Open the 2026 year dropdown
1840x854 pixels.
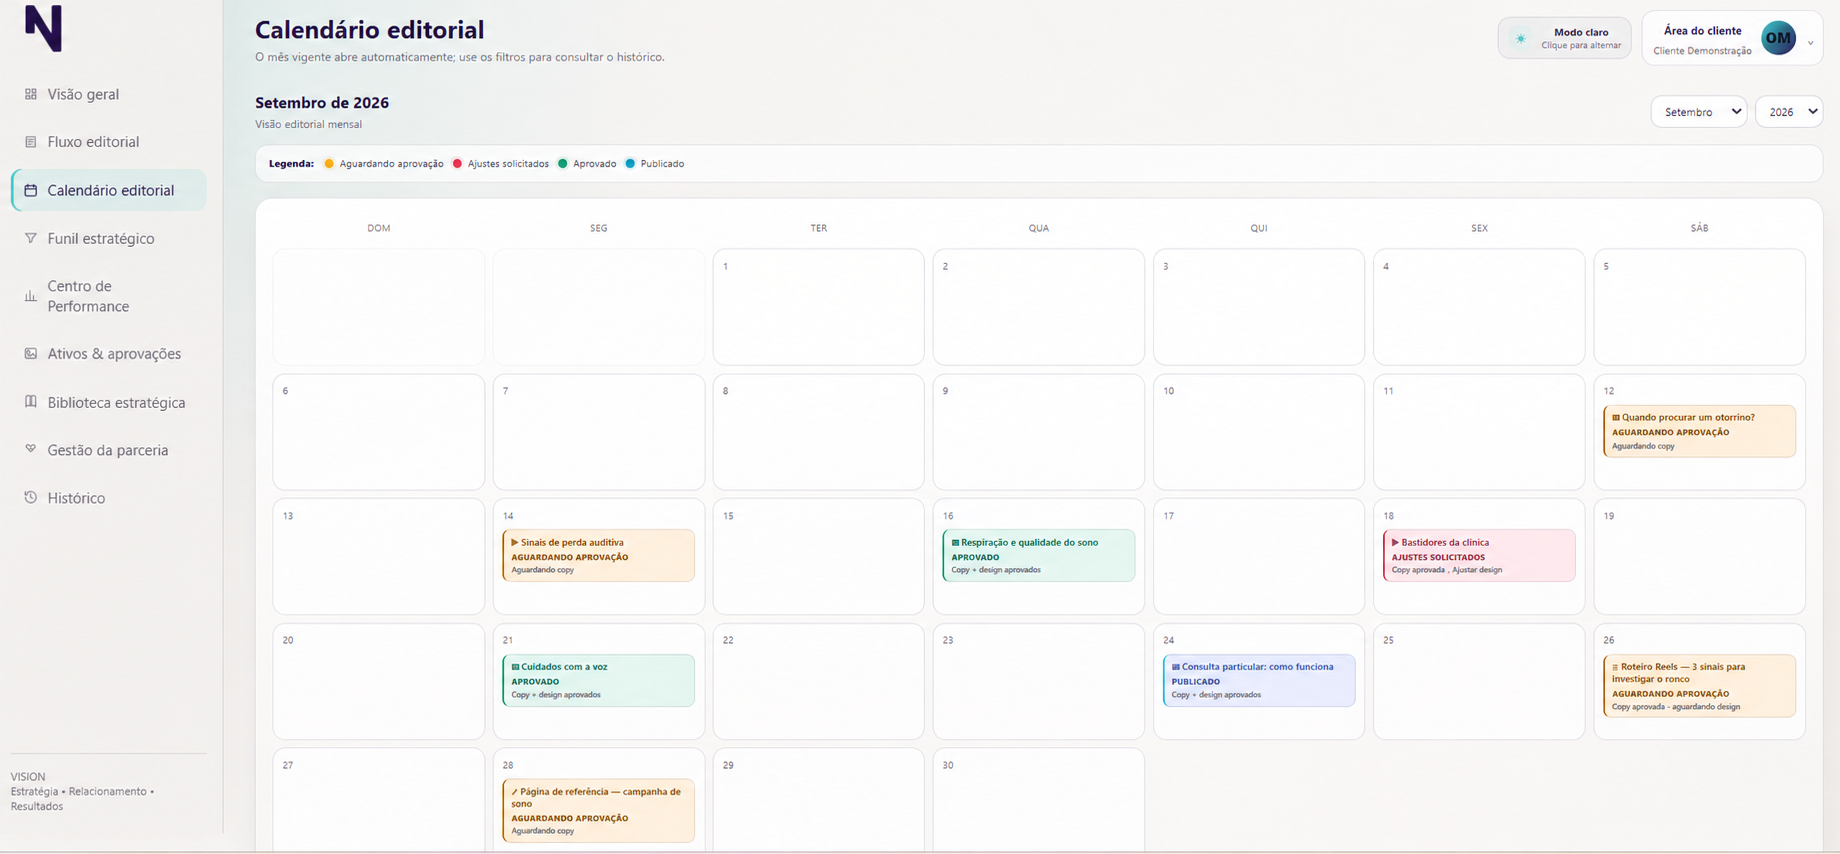click(x=1788, y=111)
